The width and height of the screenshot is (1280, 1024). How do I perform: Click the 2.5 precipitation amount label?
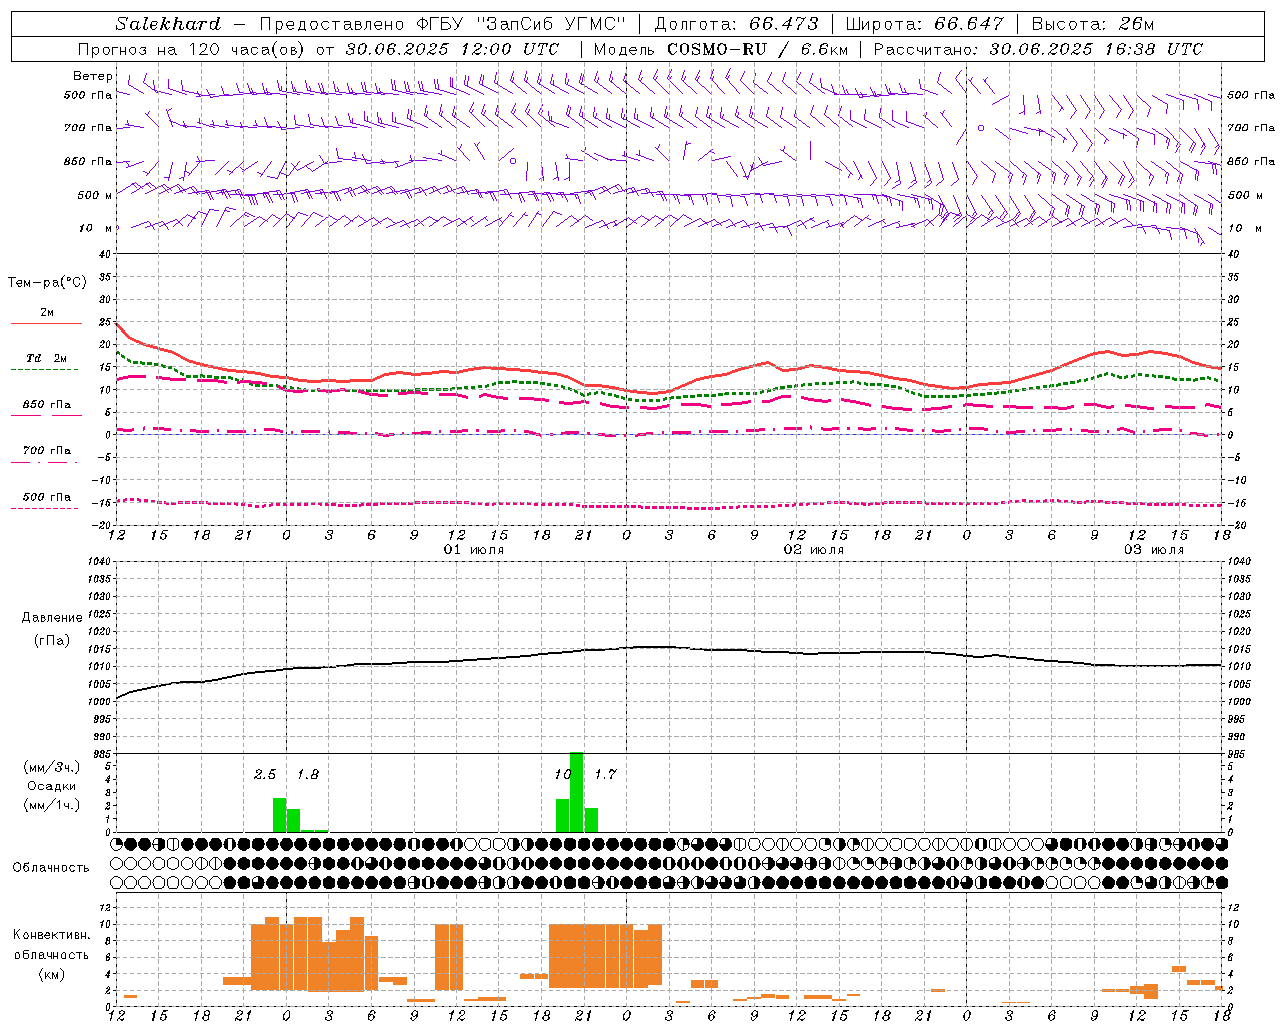tap(265, 775)
